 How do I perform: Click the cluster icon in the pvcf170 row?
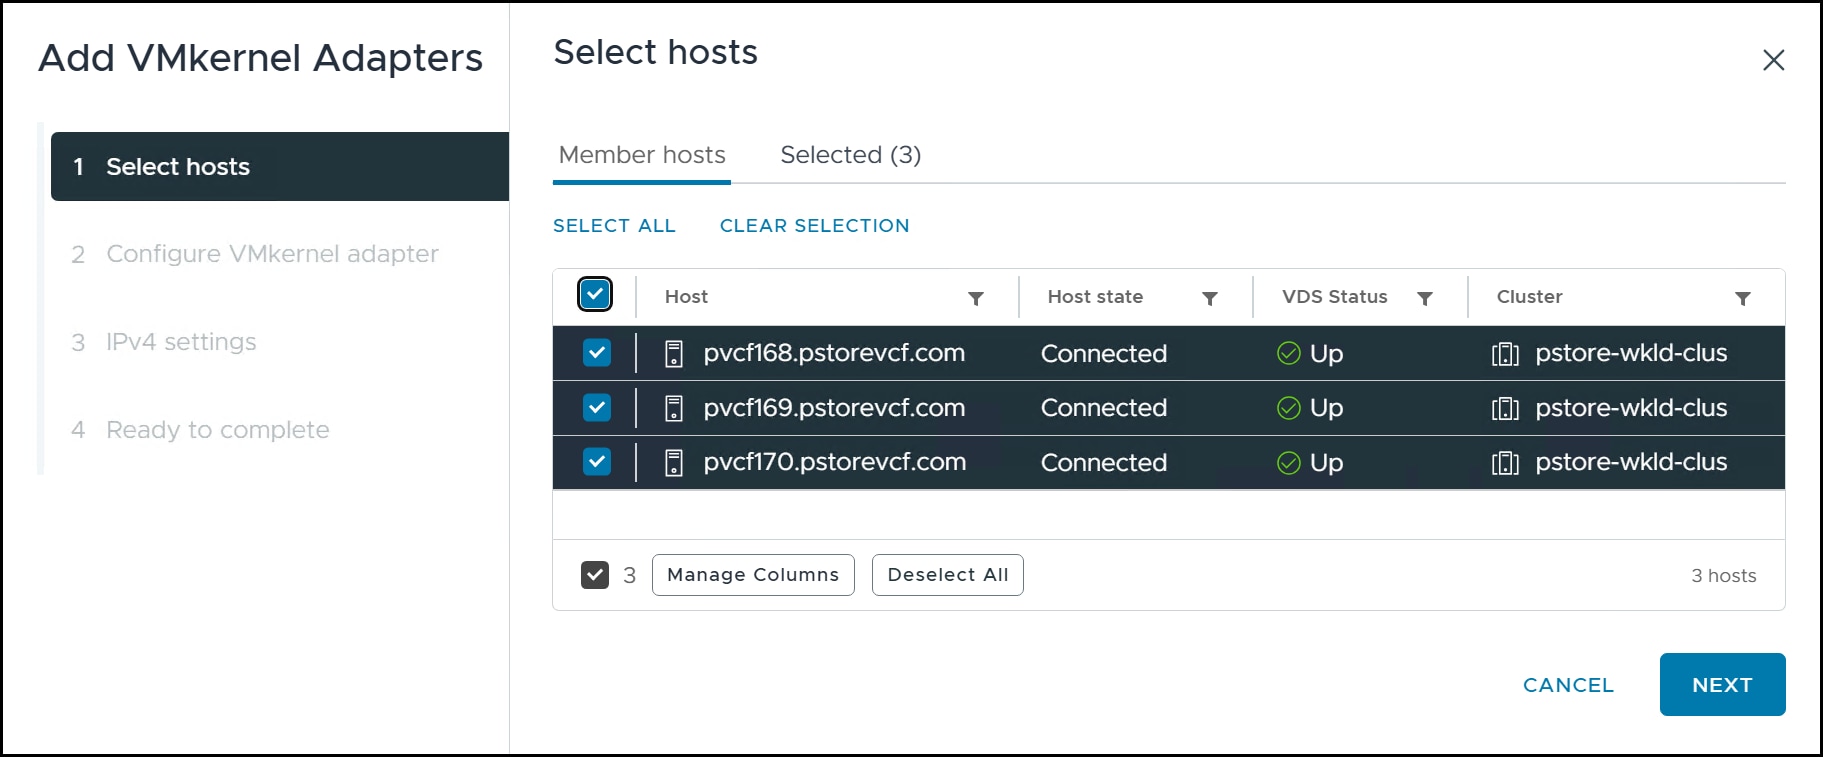1505,463
